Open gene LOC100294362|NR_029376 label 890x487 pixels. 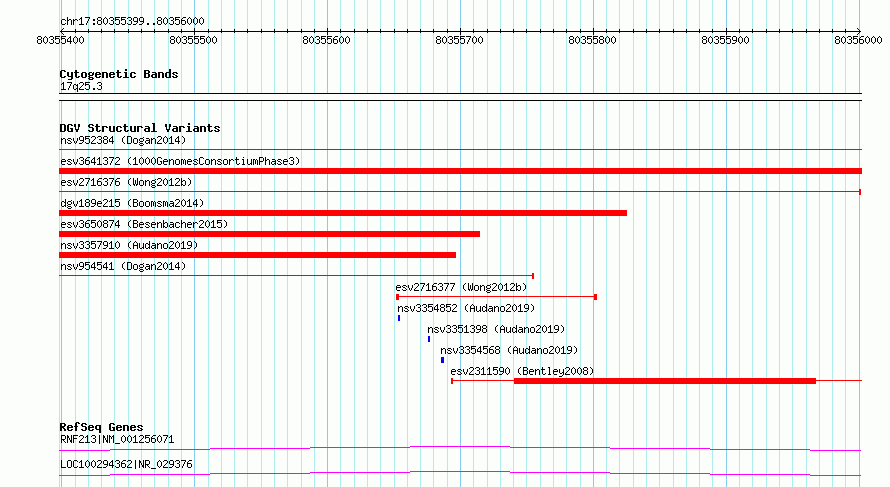pyautogui.click(x=126, y=464)
